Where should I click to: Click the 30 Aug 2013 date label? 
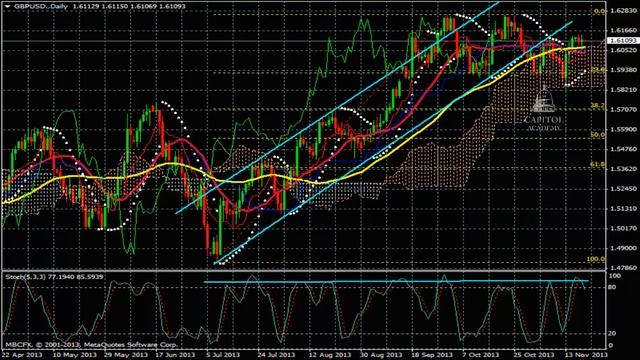click(380, 355)
